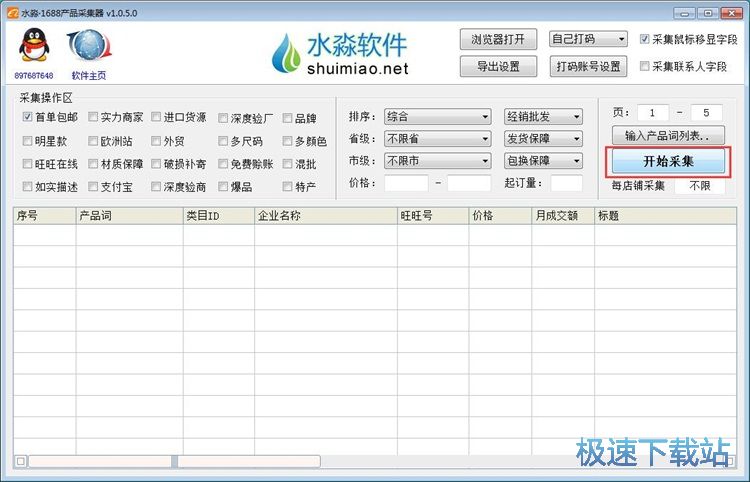Tick the 品牌 checkbox

tap(287, 118)
